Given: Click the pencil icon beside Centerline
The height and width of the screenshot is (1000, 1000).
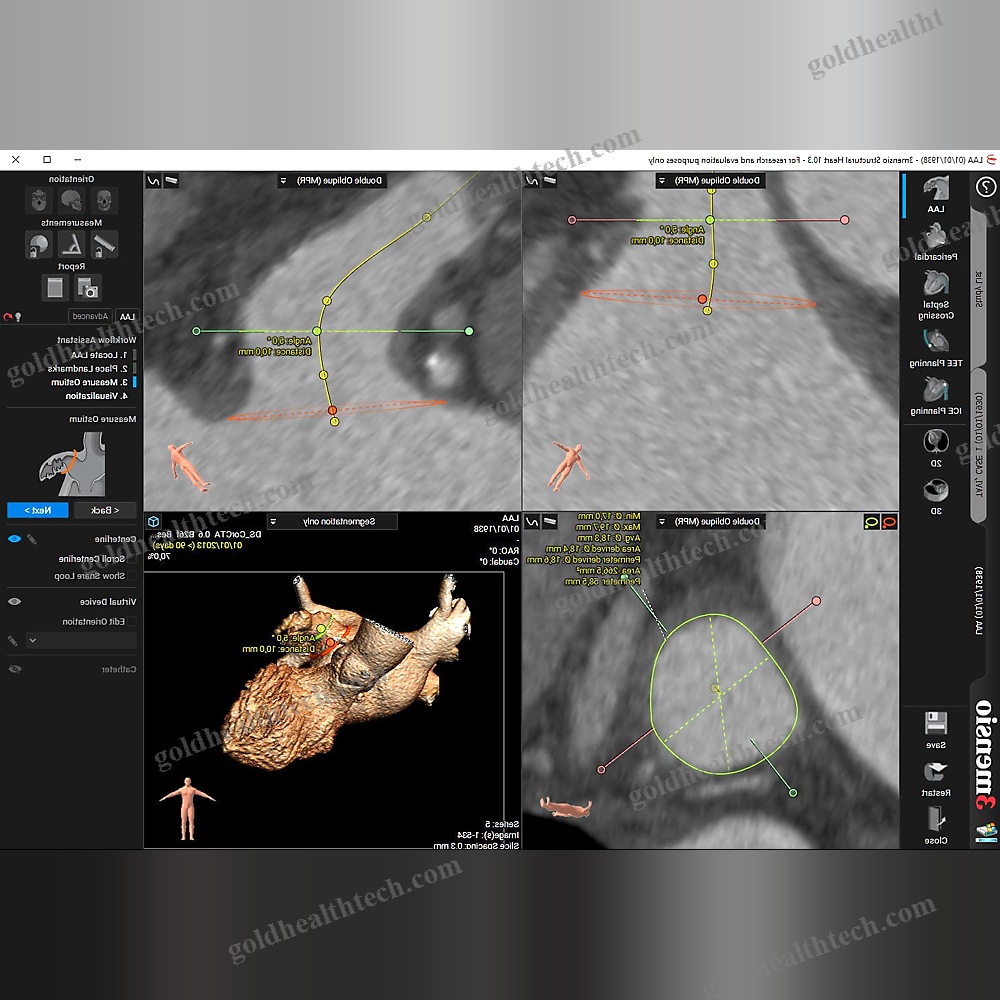Looking at the screenshot, I should tap(31, 540).
